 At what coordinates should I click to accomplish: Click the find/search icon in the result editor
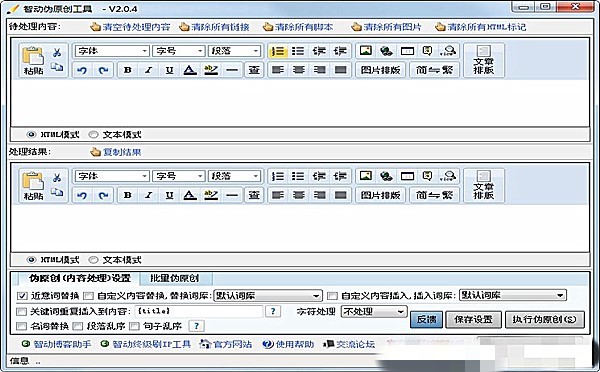[448, 176]
